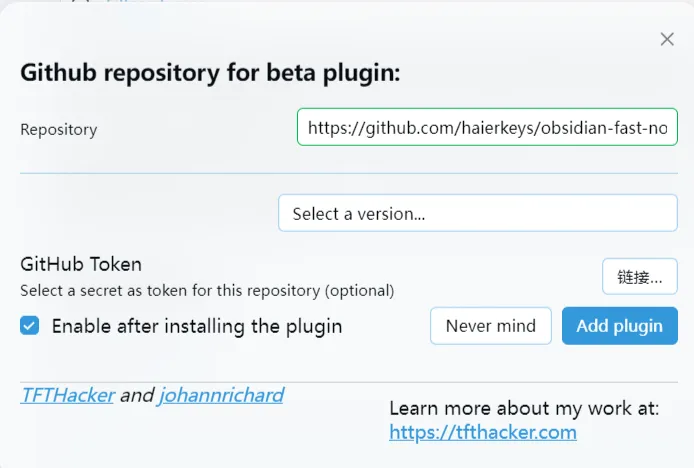Open the johannrichard author link
This screenshot has width=694, height=468.
pyautogui.click(x=221, y=395)
